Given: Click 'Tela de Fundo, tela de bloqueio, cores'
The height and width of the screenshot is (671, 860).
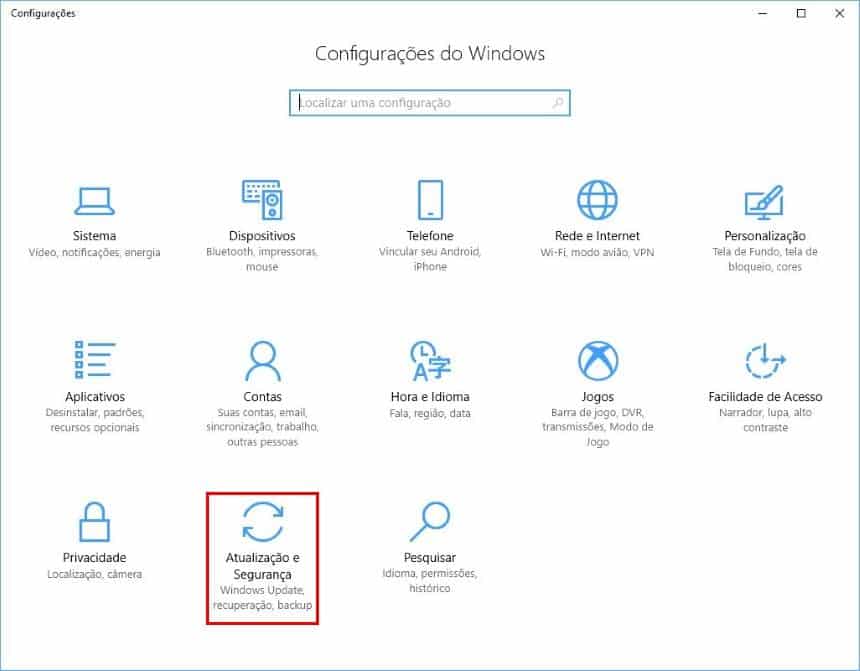Looking at the screenshot, I should tap(765, 260).
